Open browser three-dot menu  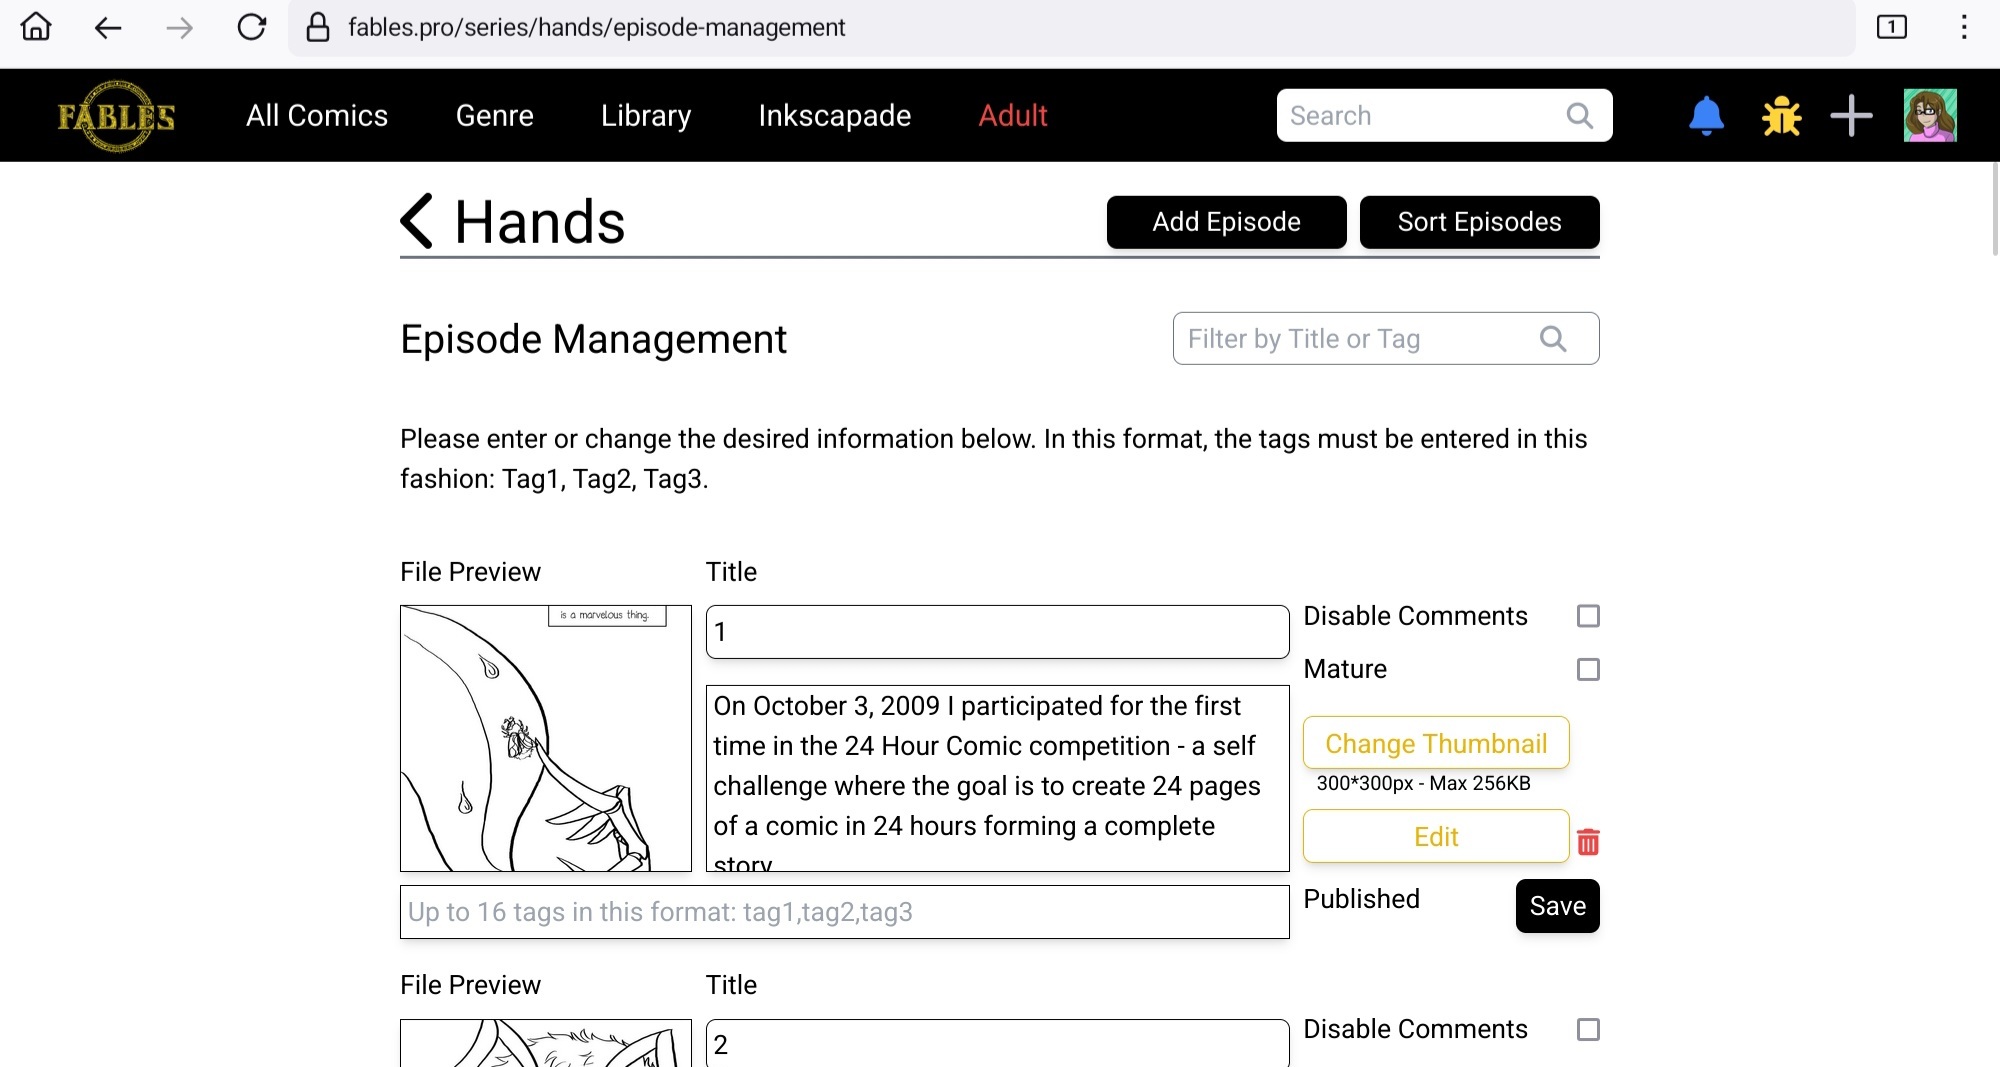pyautogui.click(x=1964, y=27)
